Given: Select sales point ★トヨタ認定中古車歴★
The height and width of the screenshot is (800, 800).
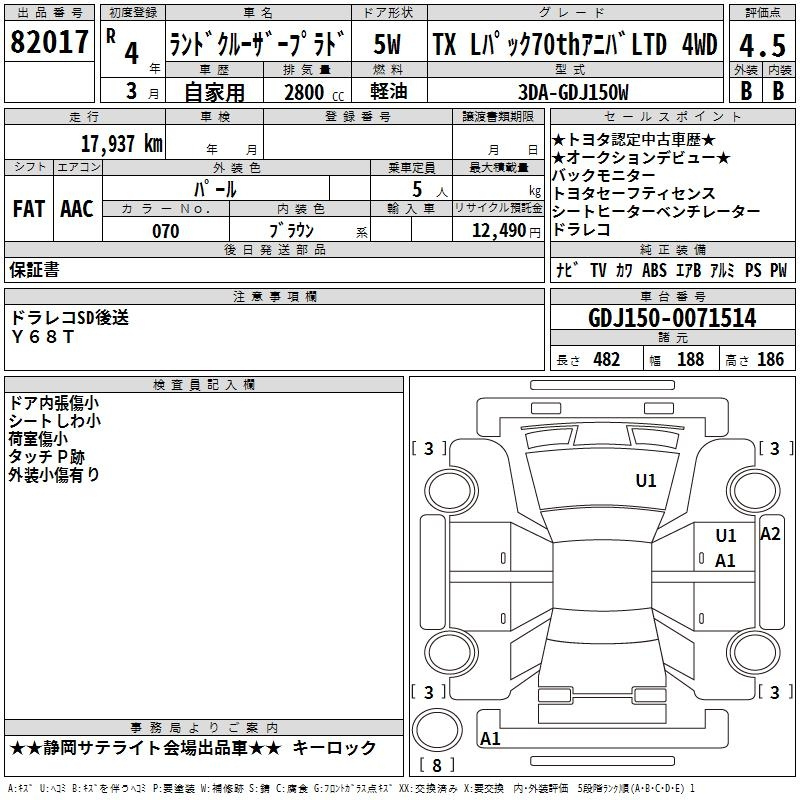Looking at the screenshot, I should pyautogui.click(x=634, y=140).
